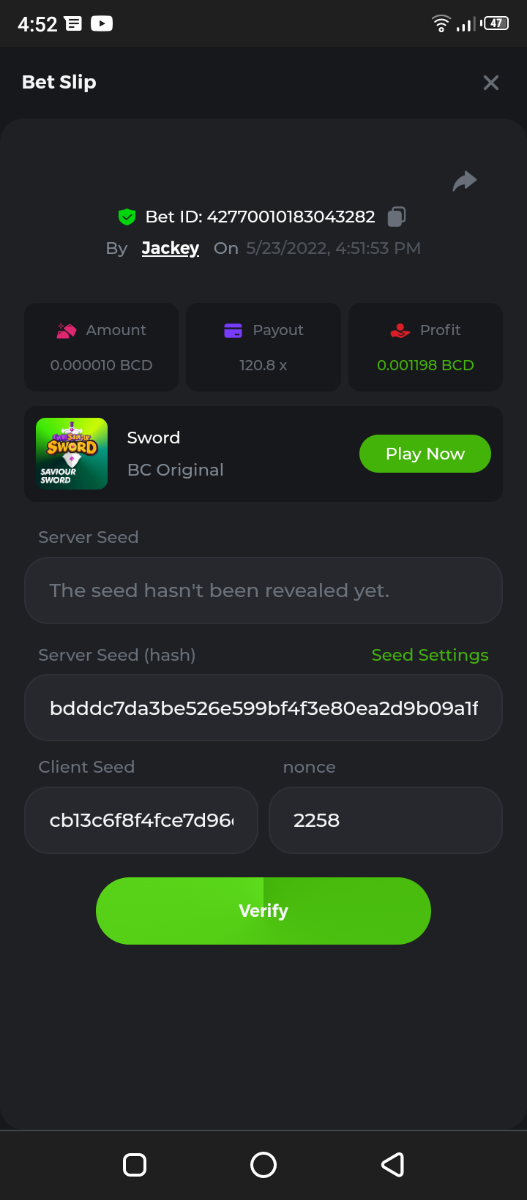Click the Play Now button
The height and width of the screenshot is (1200, 527).
(425, 453)
